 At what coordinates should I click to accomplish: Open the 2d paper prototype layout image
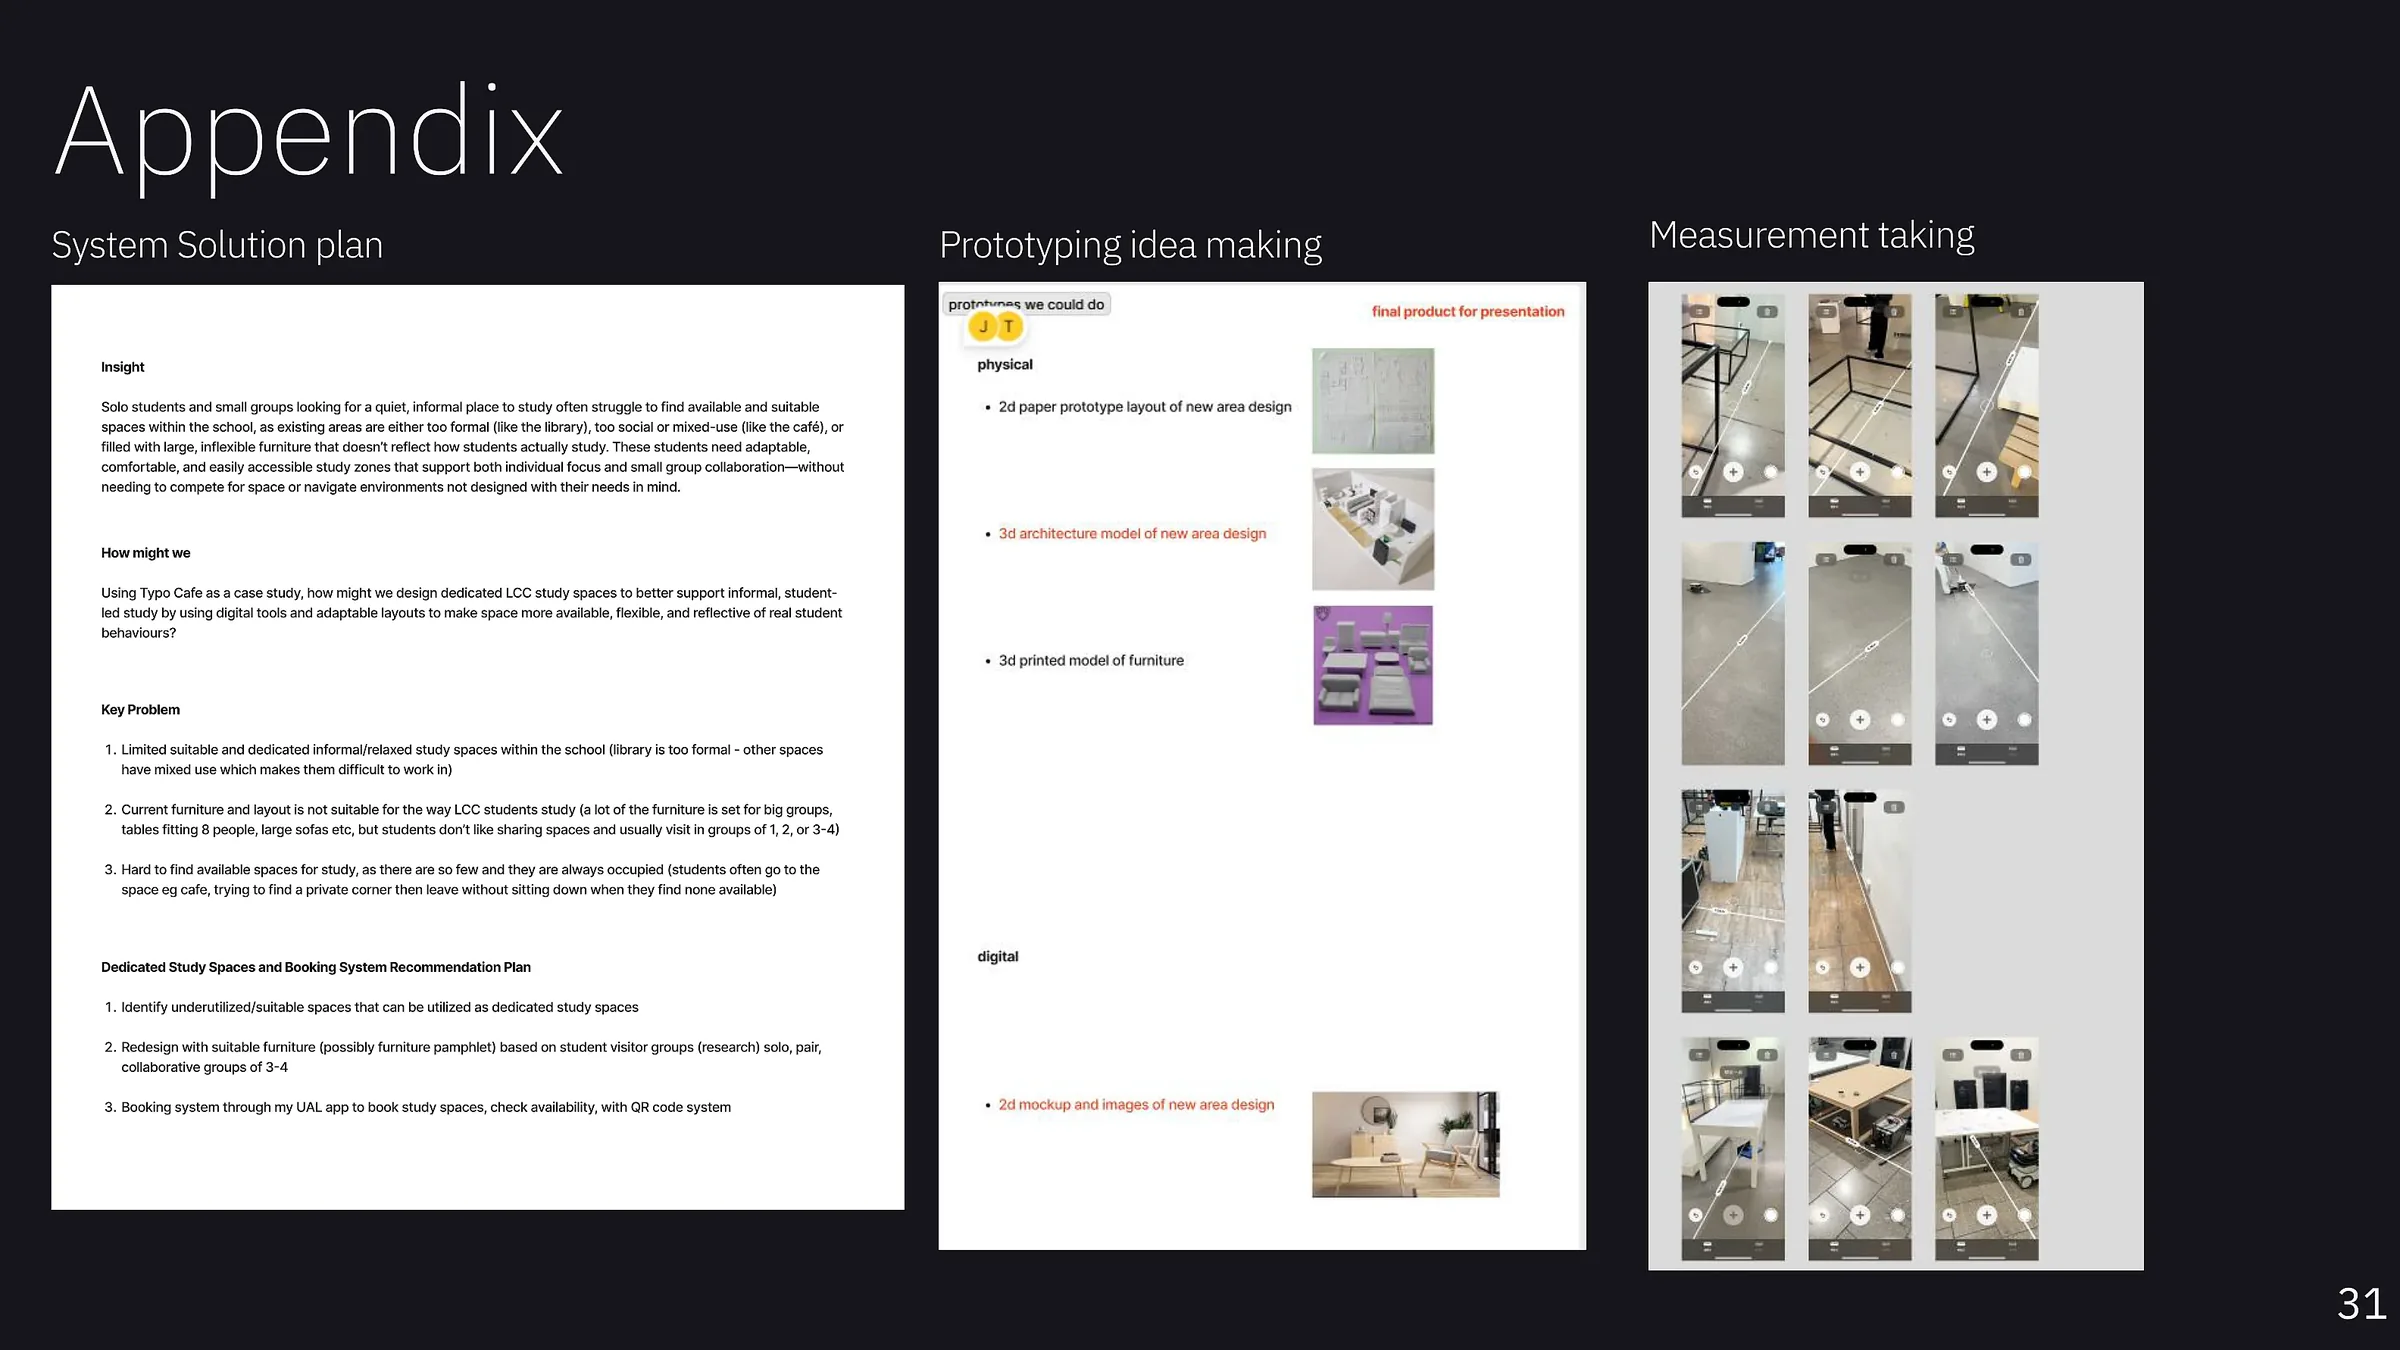[1373, 401]
